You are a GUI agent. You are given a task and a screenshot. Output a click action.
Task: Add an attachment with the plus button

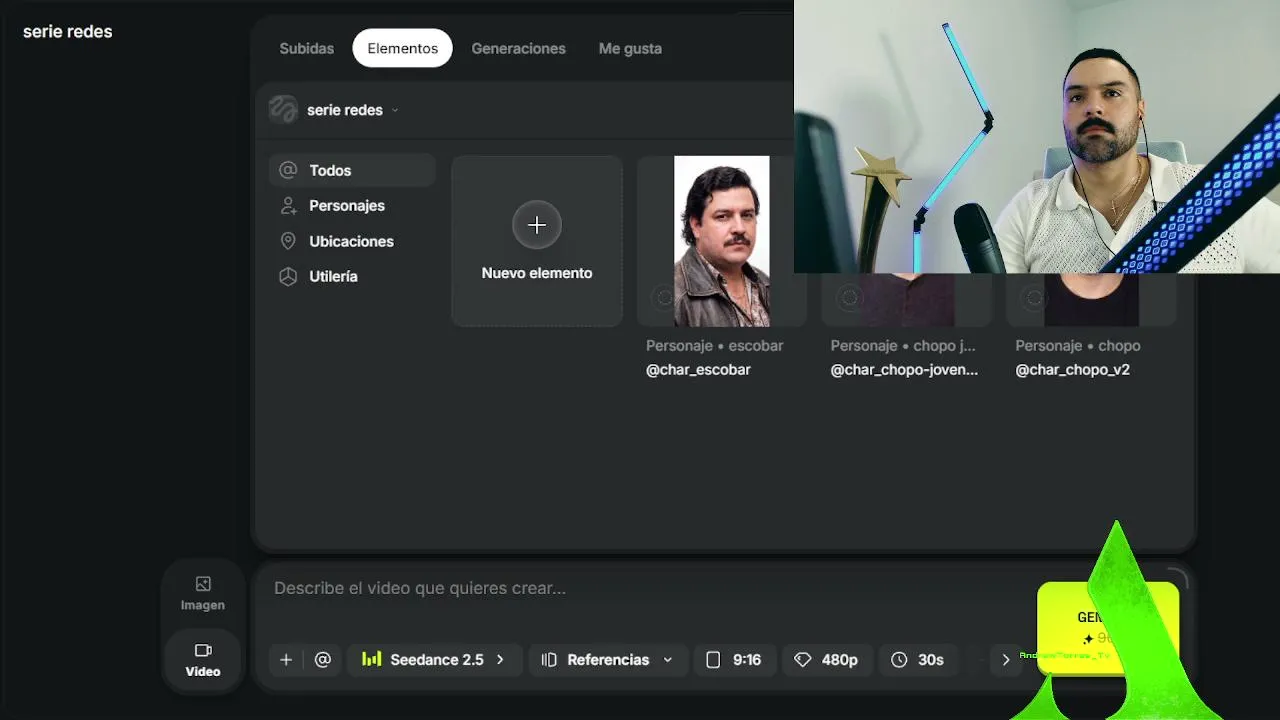[286, 660]
